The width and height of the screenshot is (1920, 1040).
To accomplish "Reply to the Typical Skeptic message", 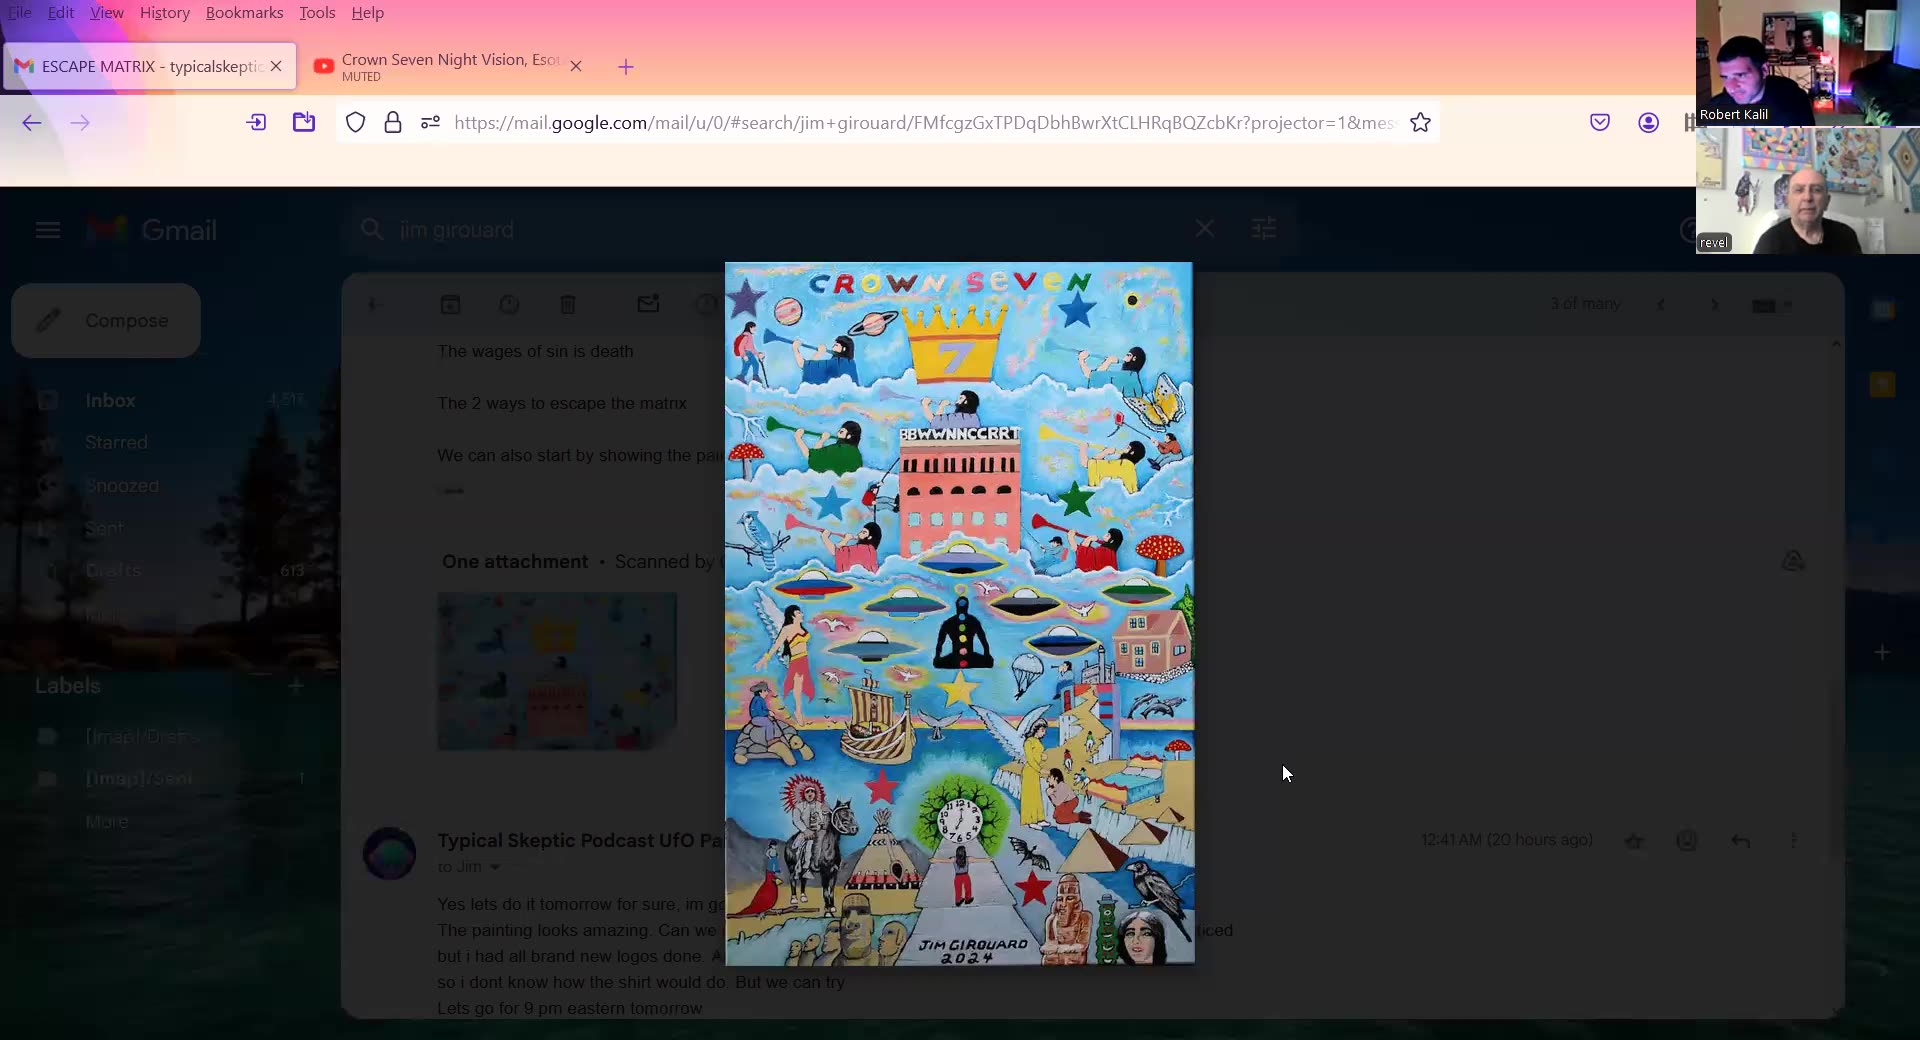I will tap(1741, 841).
